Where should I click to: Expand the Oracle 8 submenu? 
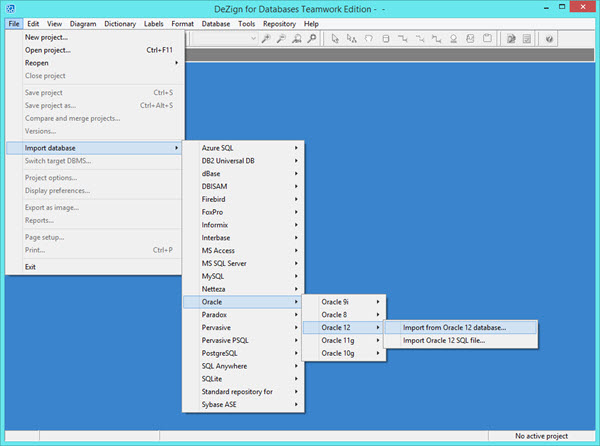(344, 315)
